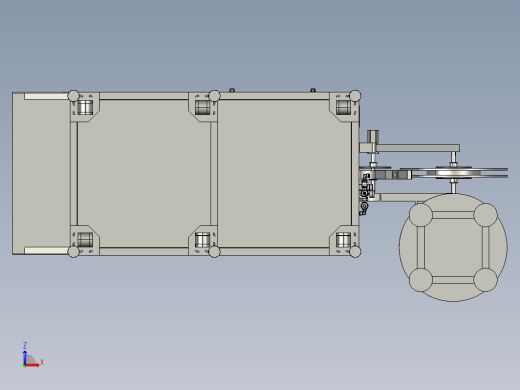Select the narrow leftmost panel of the frame
Image resolution: width=520 pixels, height=390 pixels.
(41, 173)
